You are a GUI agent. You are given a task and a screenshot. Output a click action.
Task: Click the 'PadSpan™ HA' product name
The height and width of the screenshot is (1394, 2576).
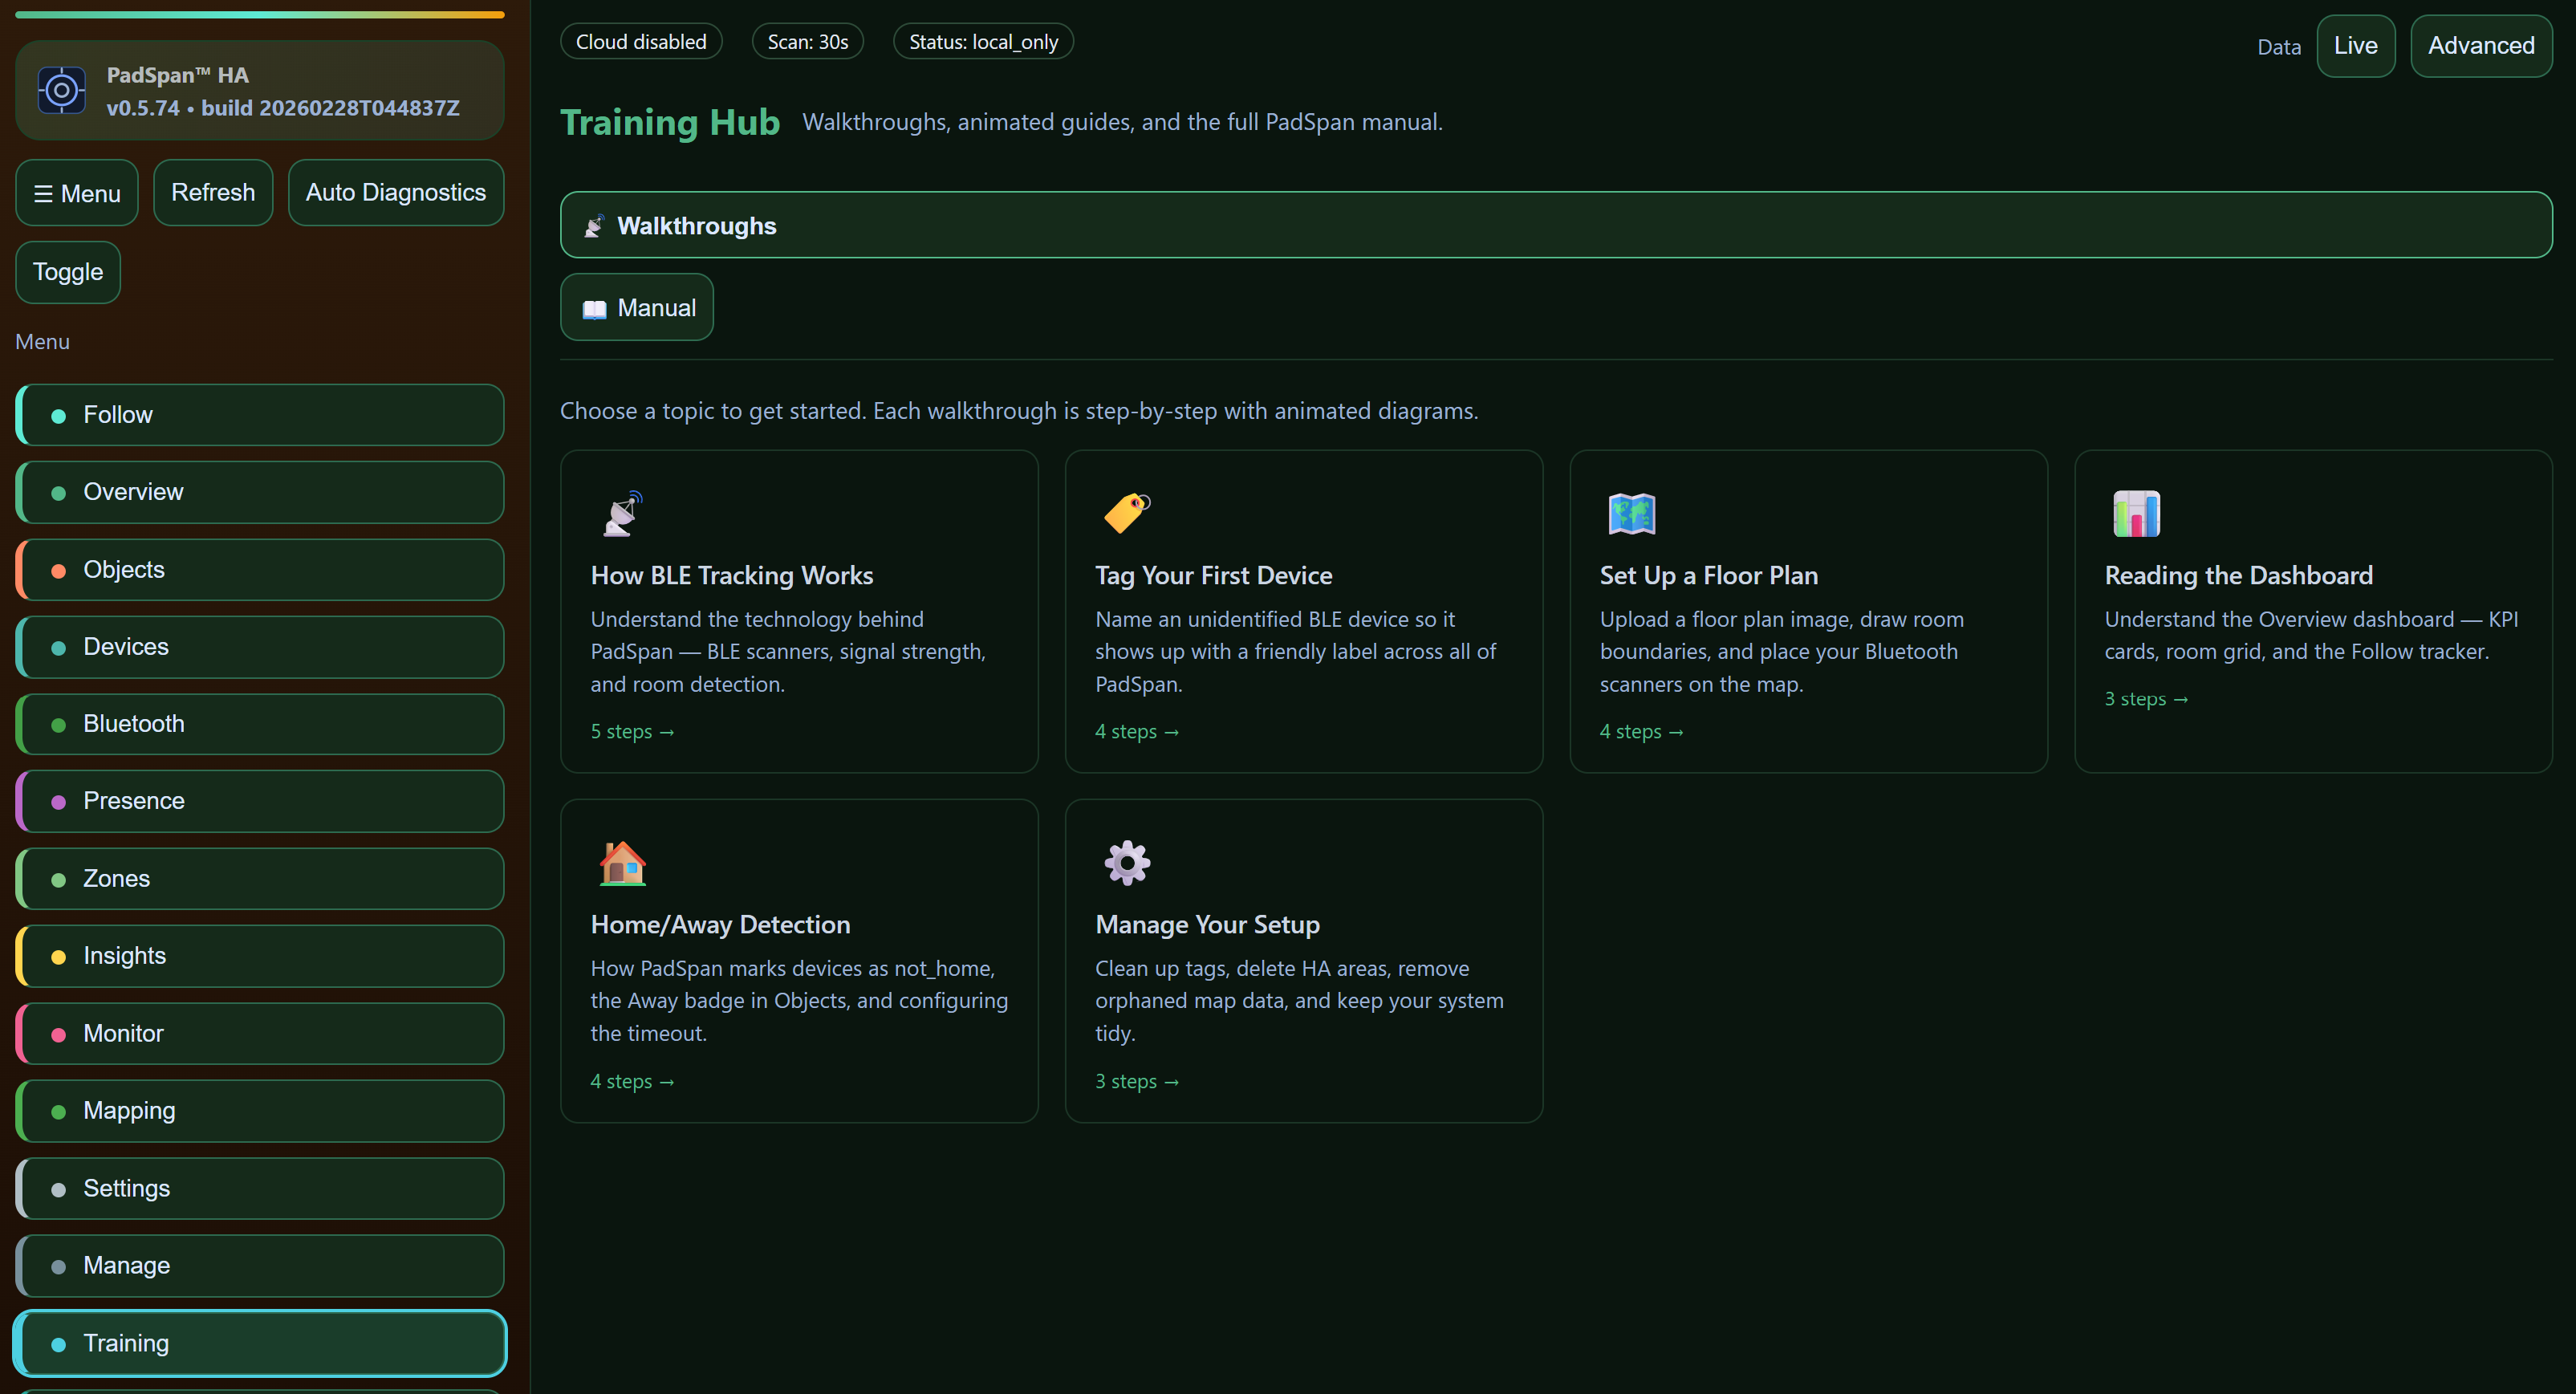coord(178,75)
